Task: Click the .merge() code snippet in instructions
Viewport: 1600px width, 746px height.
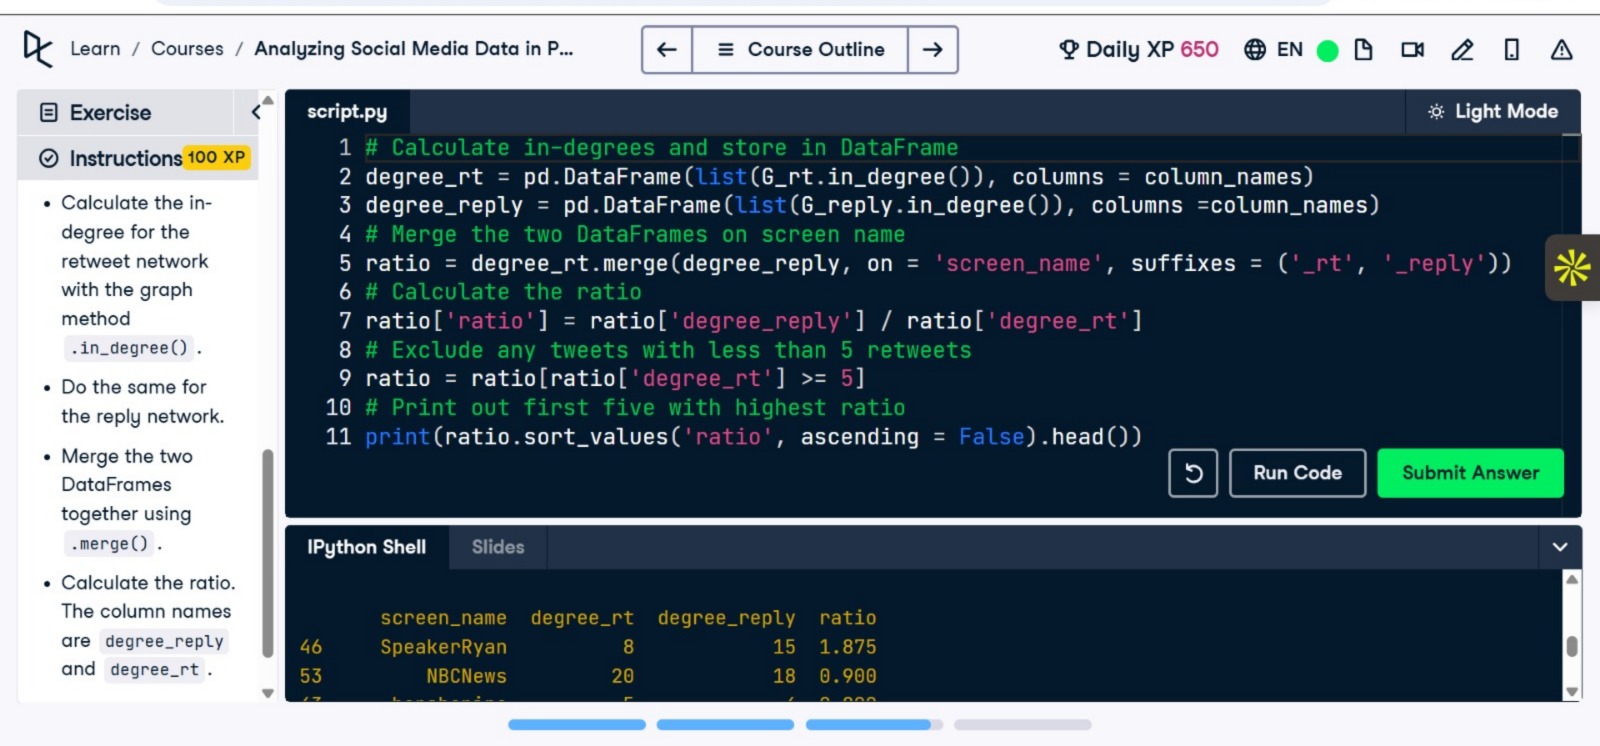Action: click(109, 544)
